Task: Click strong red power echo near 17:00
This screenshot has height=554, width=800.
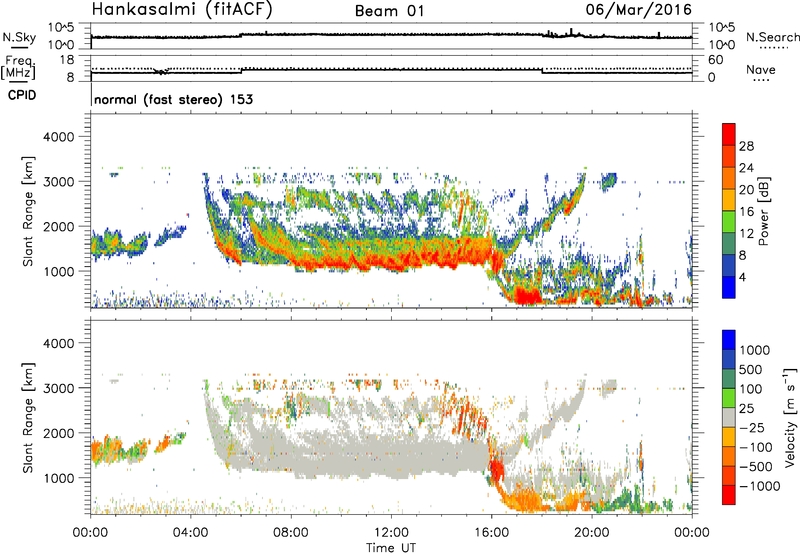Action: (527, 295)
